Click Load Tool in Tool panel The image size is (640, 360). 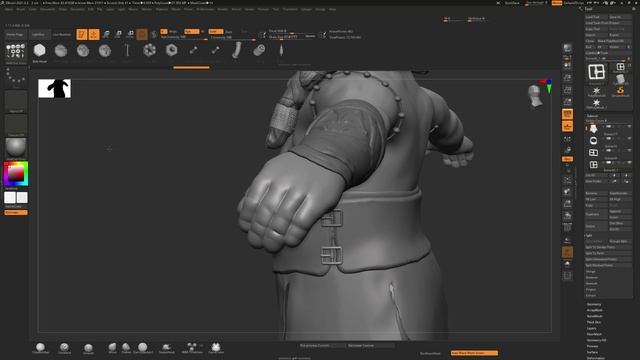(596, 17)
